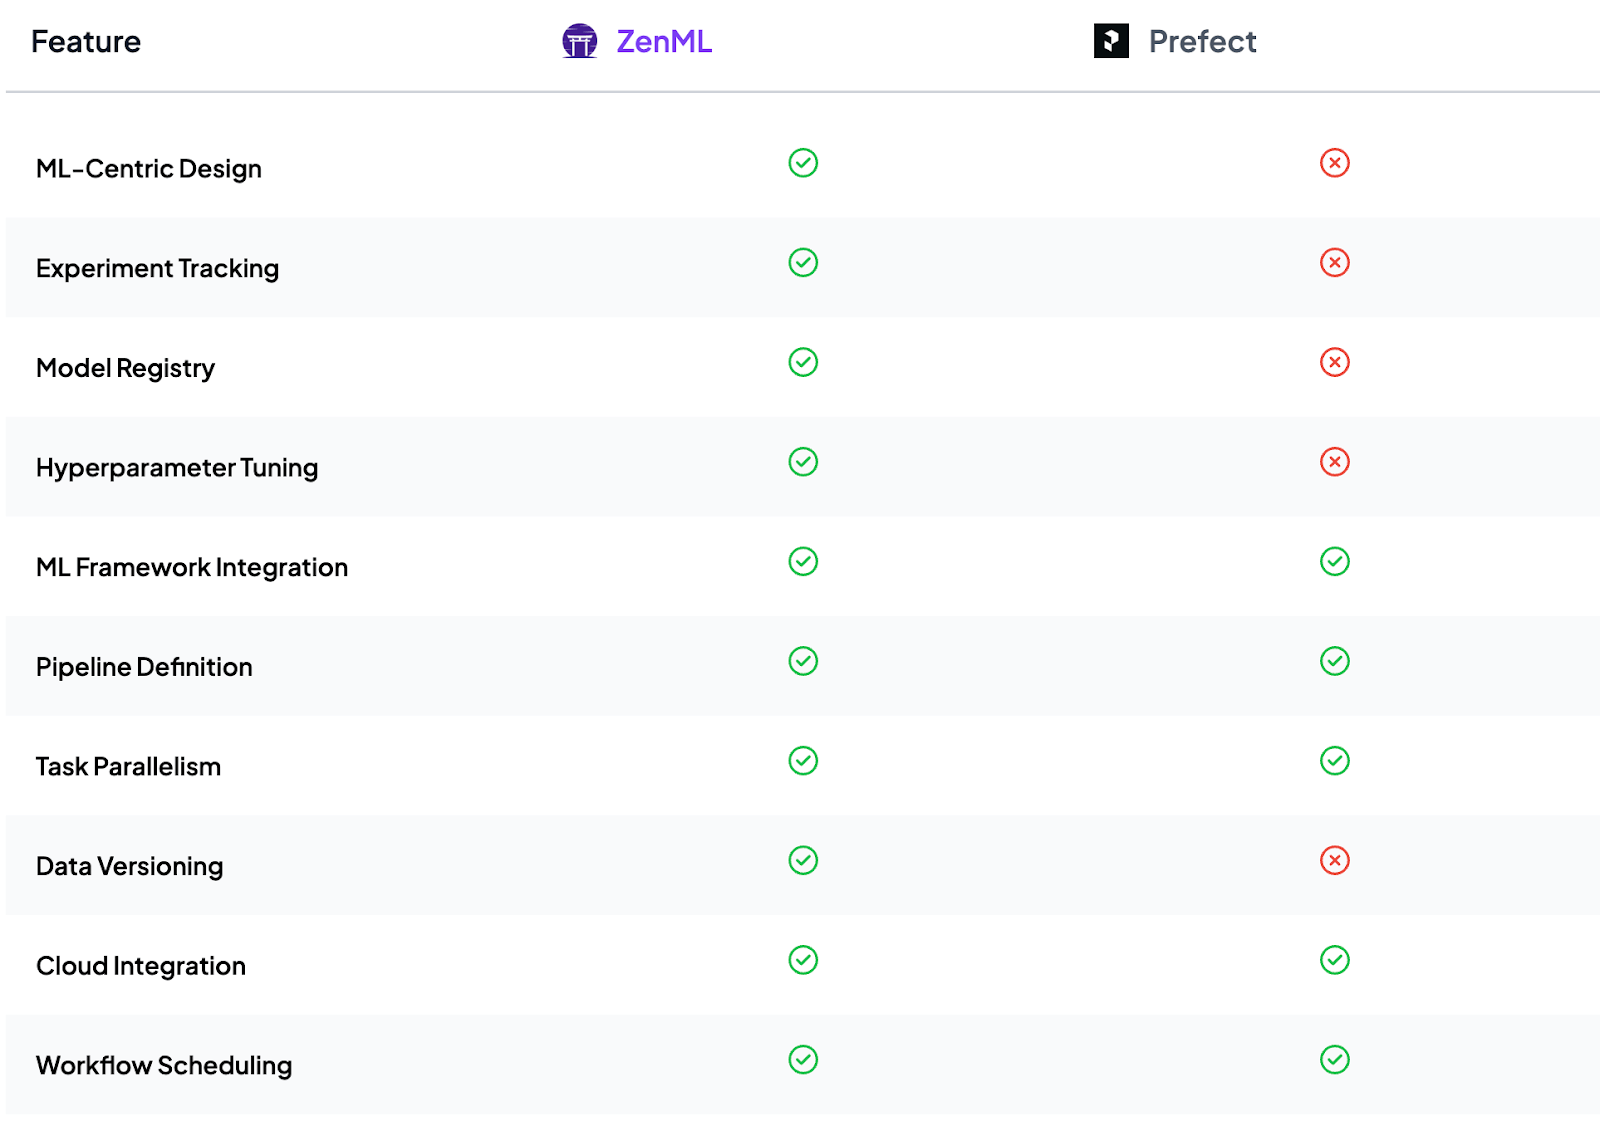Click the Prefect black square logo icon

tap(1111, 41)
